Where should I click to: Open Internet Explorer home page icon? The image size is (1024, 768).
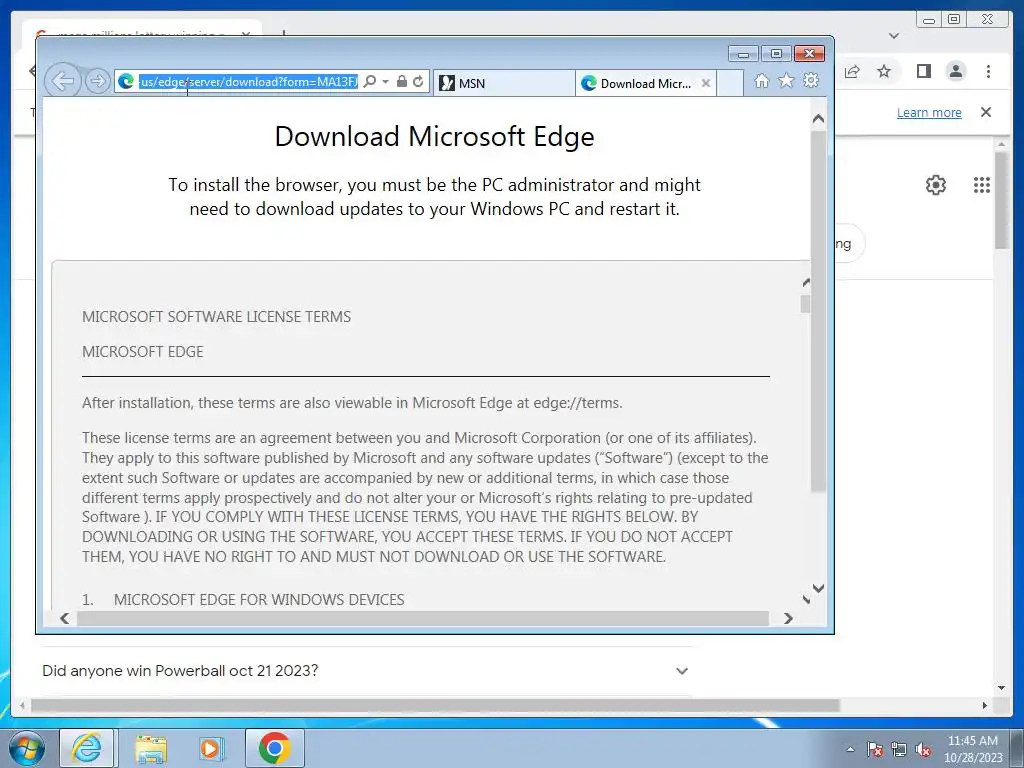[x=761, y=80]
